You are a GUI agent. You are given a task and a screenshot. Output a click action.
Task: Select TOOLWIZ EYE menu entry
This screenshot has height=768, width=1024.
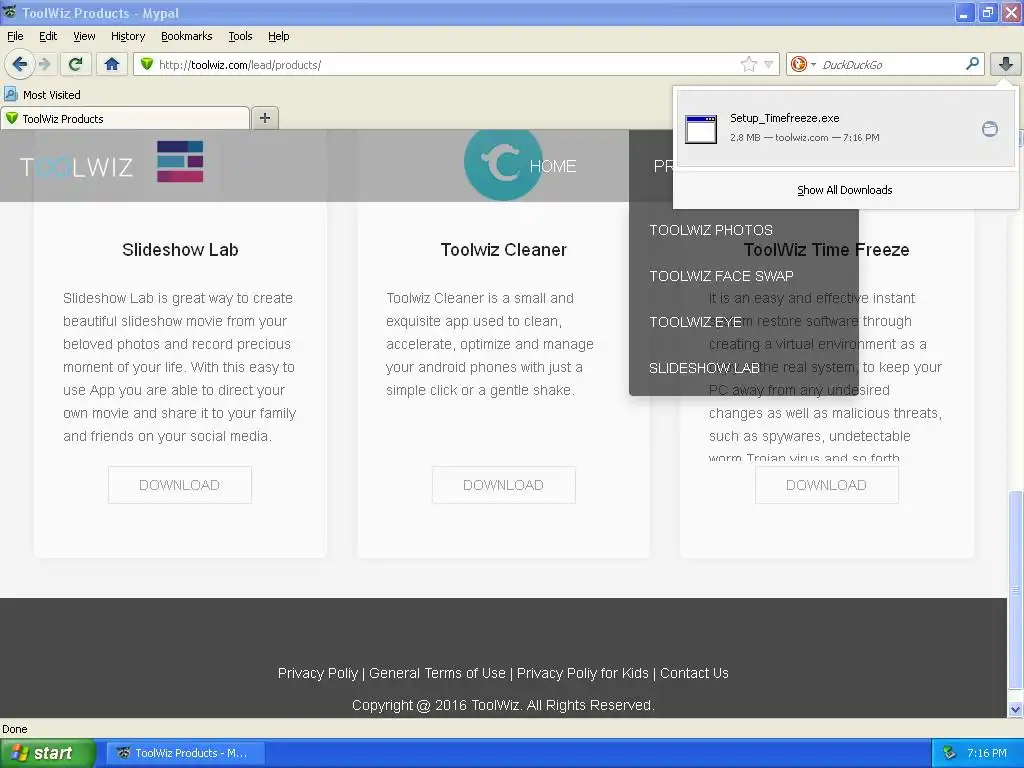695,322
